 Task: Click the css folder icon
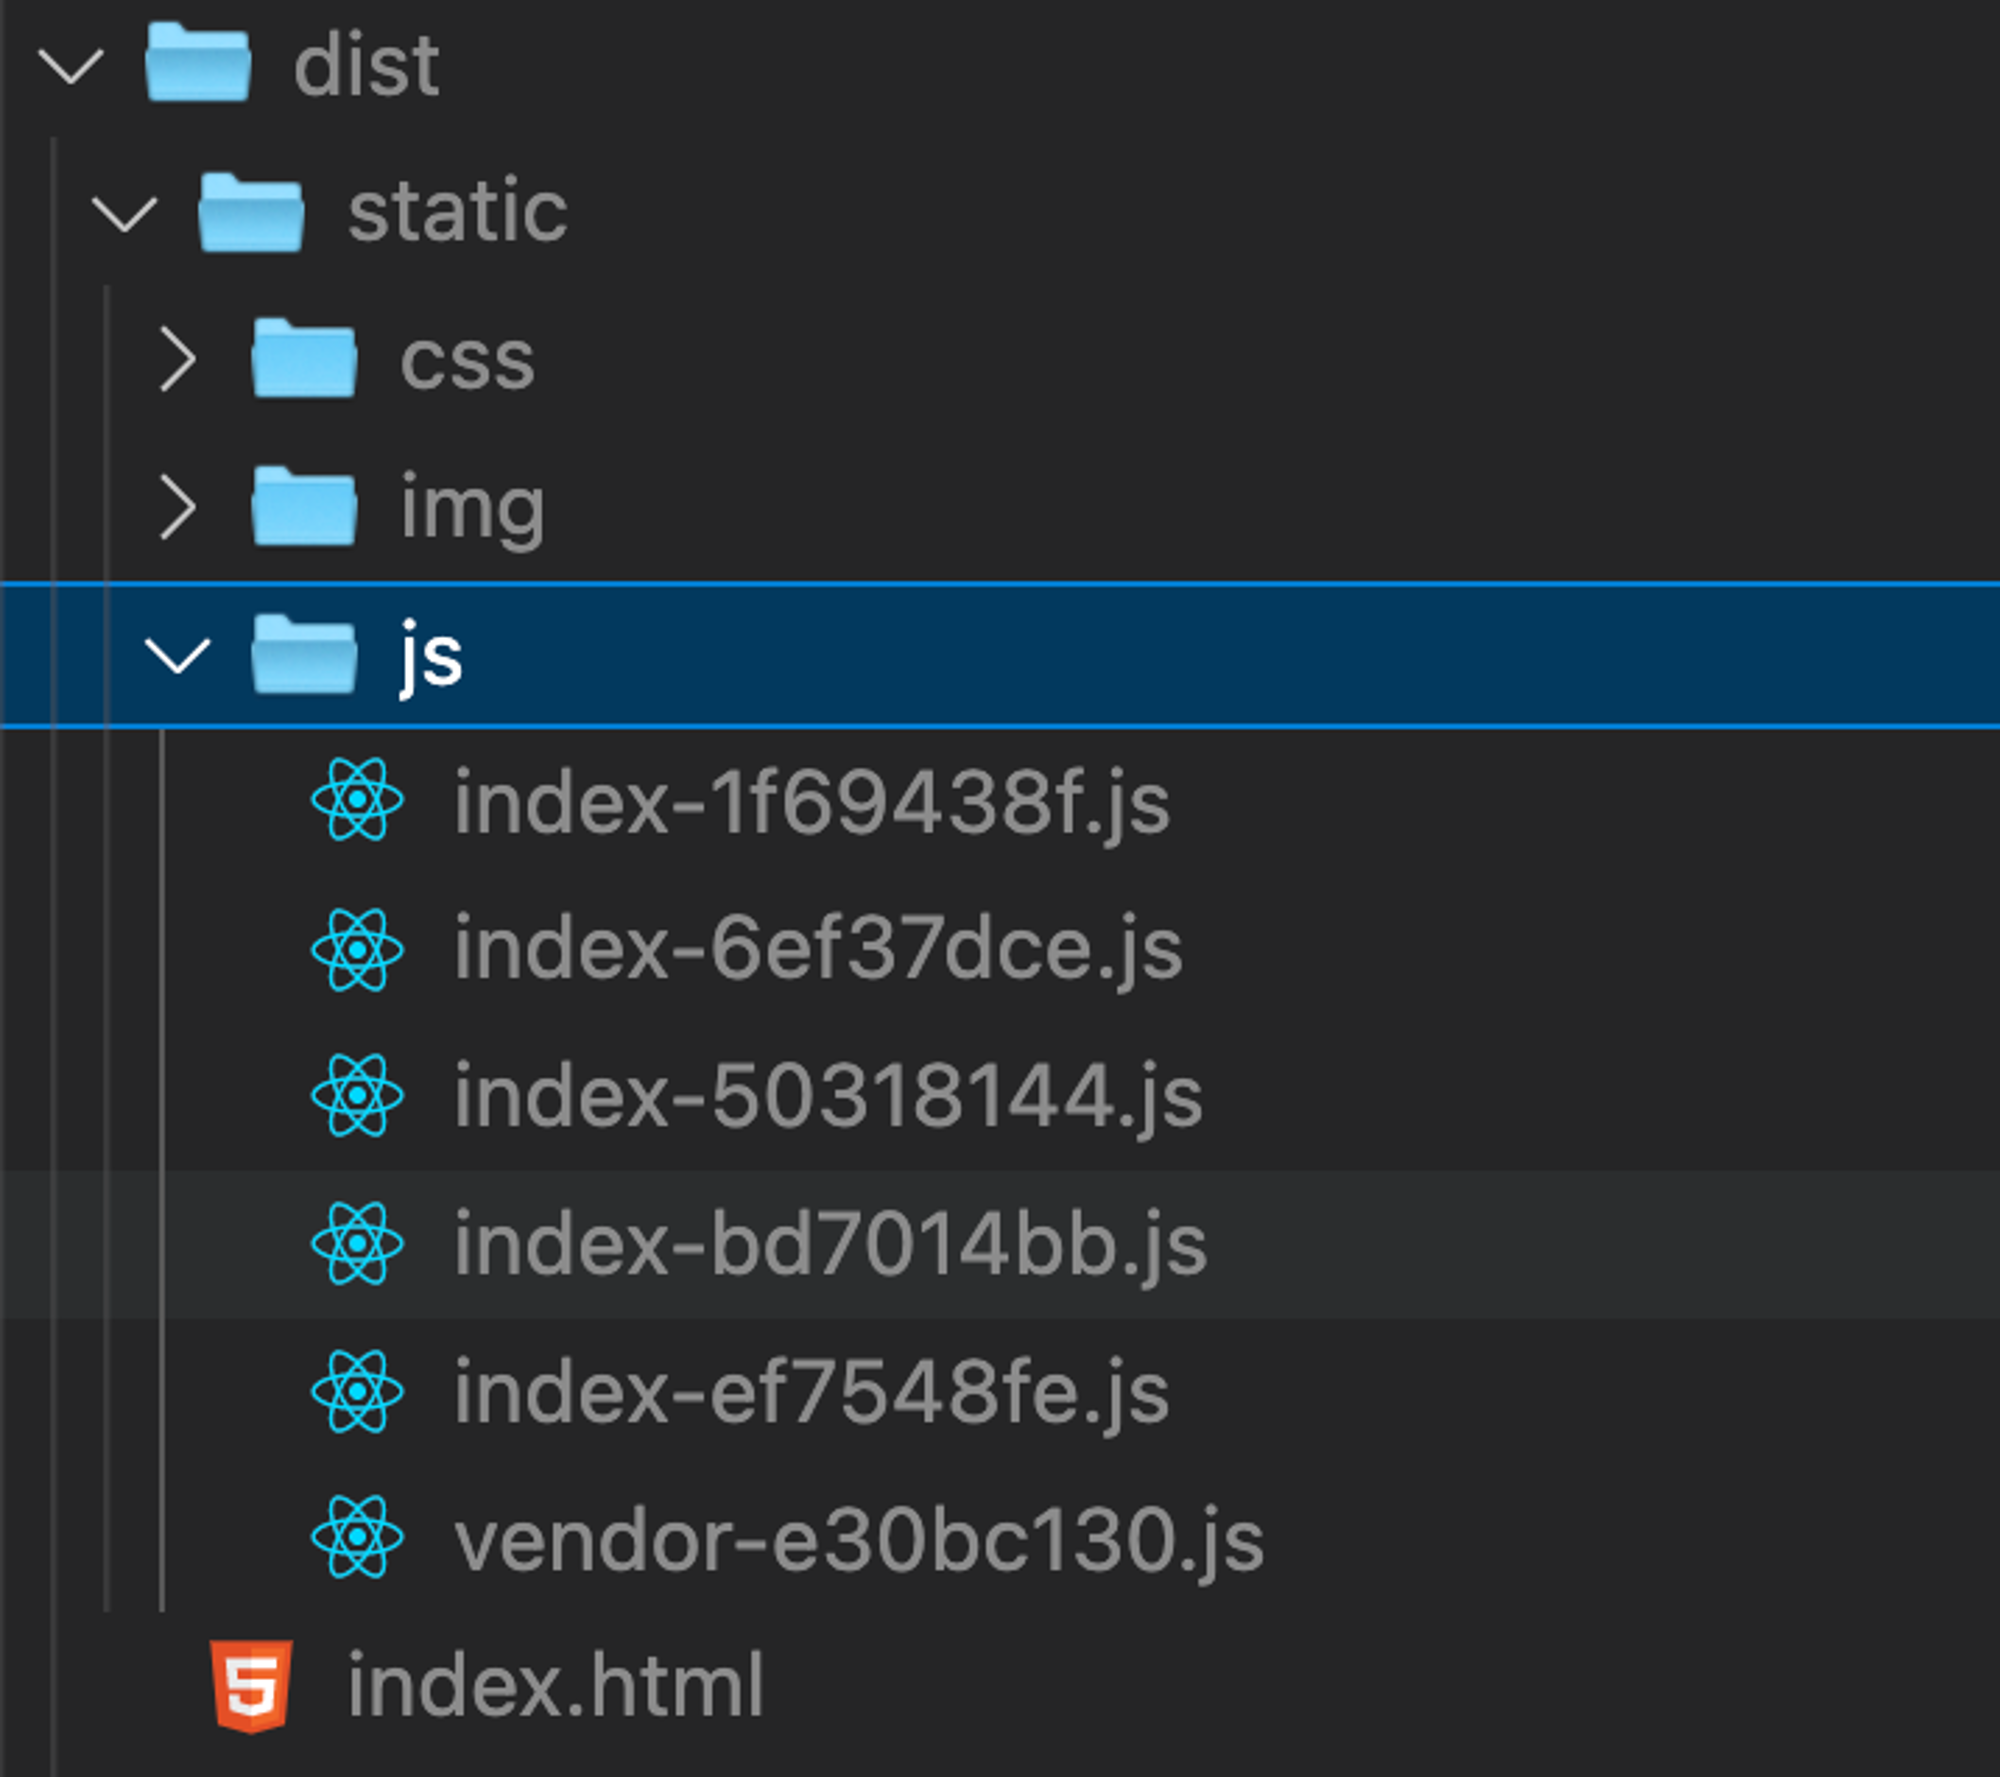coord(304,358)
